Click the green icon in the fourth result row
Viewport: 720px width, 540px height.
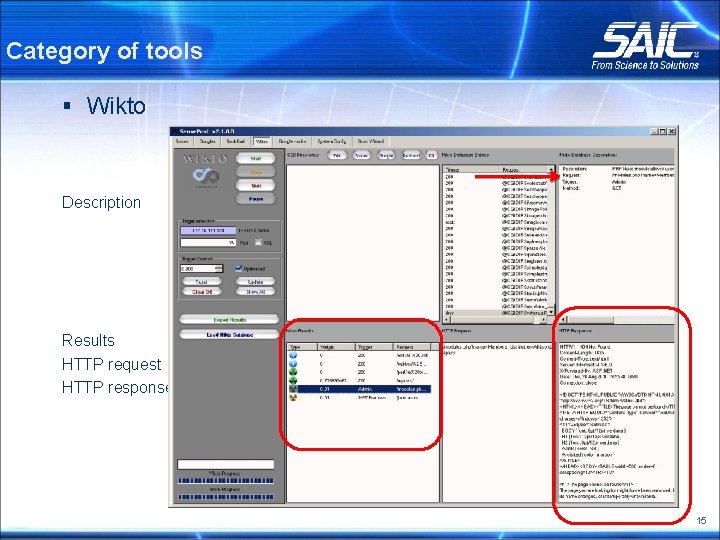coord(293,380)
